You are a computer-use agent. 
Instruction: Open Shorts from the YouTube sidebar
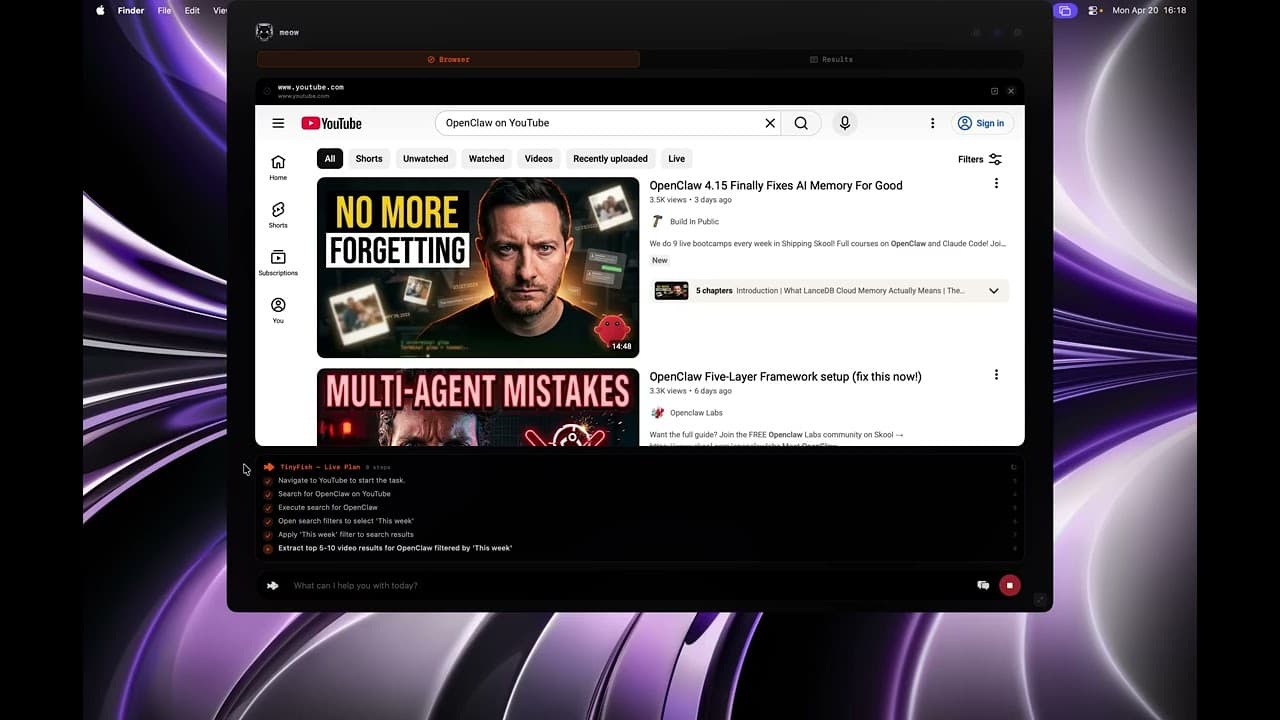[278, 215]
